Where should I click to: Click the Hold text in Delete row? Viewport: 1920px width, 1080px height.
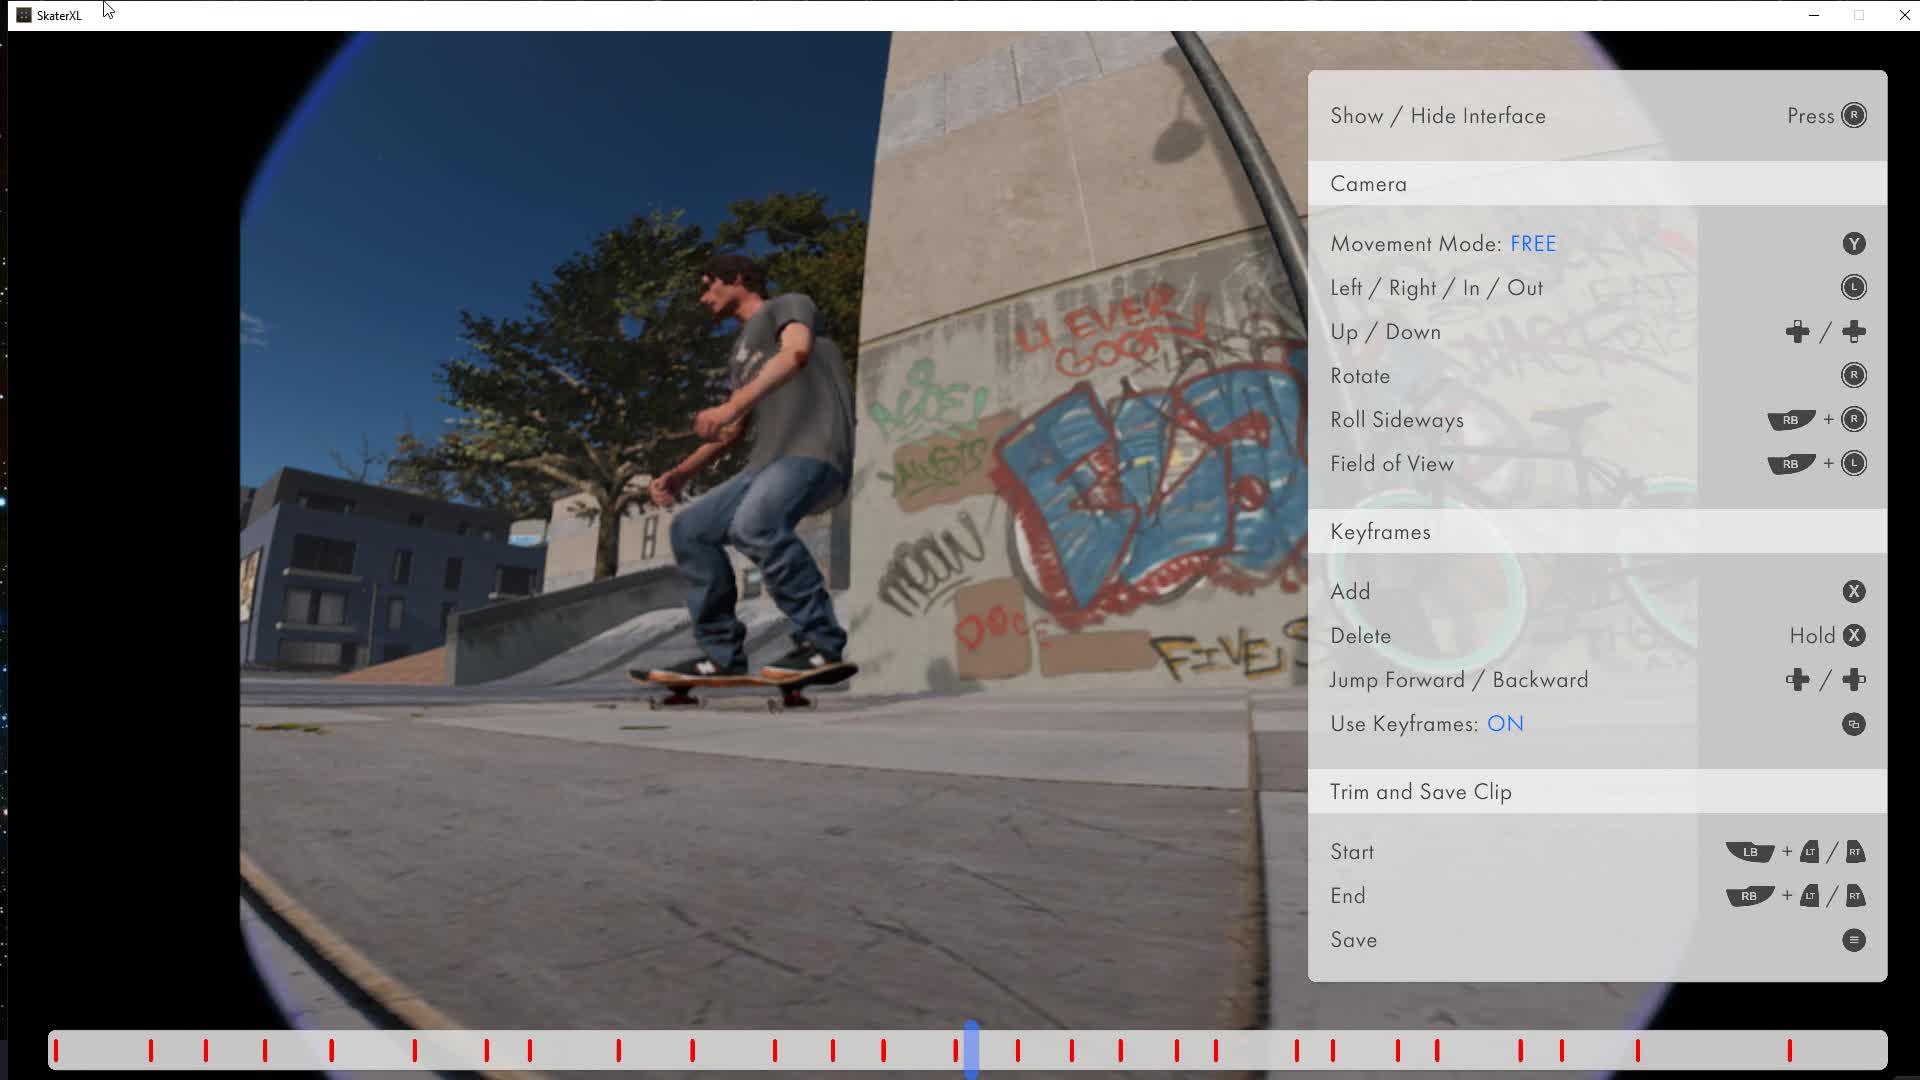tap(1812, 636)
